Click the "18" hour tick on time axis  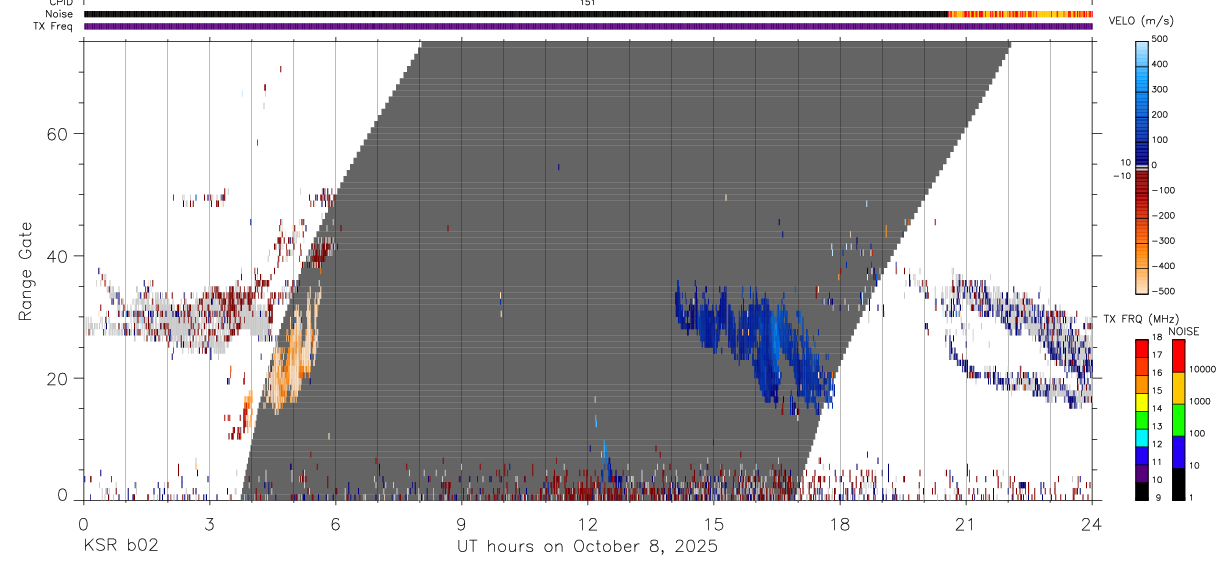(x=840, y=523)
